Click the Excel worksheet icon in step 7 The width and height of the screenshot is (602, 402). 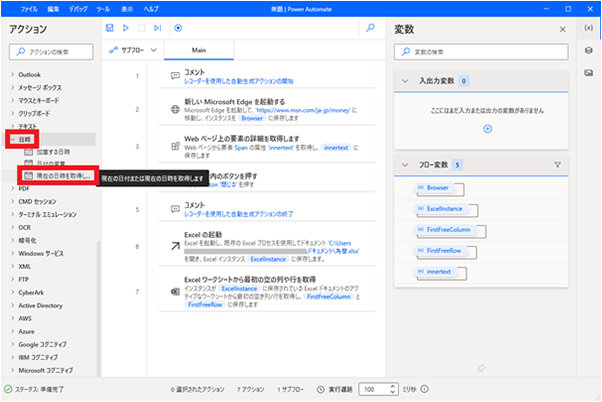point(175,292)
